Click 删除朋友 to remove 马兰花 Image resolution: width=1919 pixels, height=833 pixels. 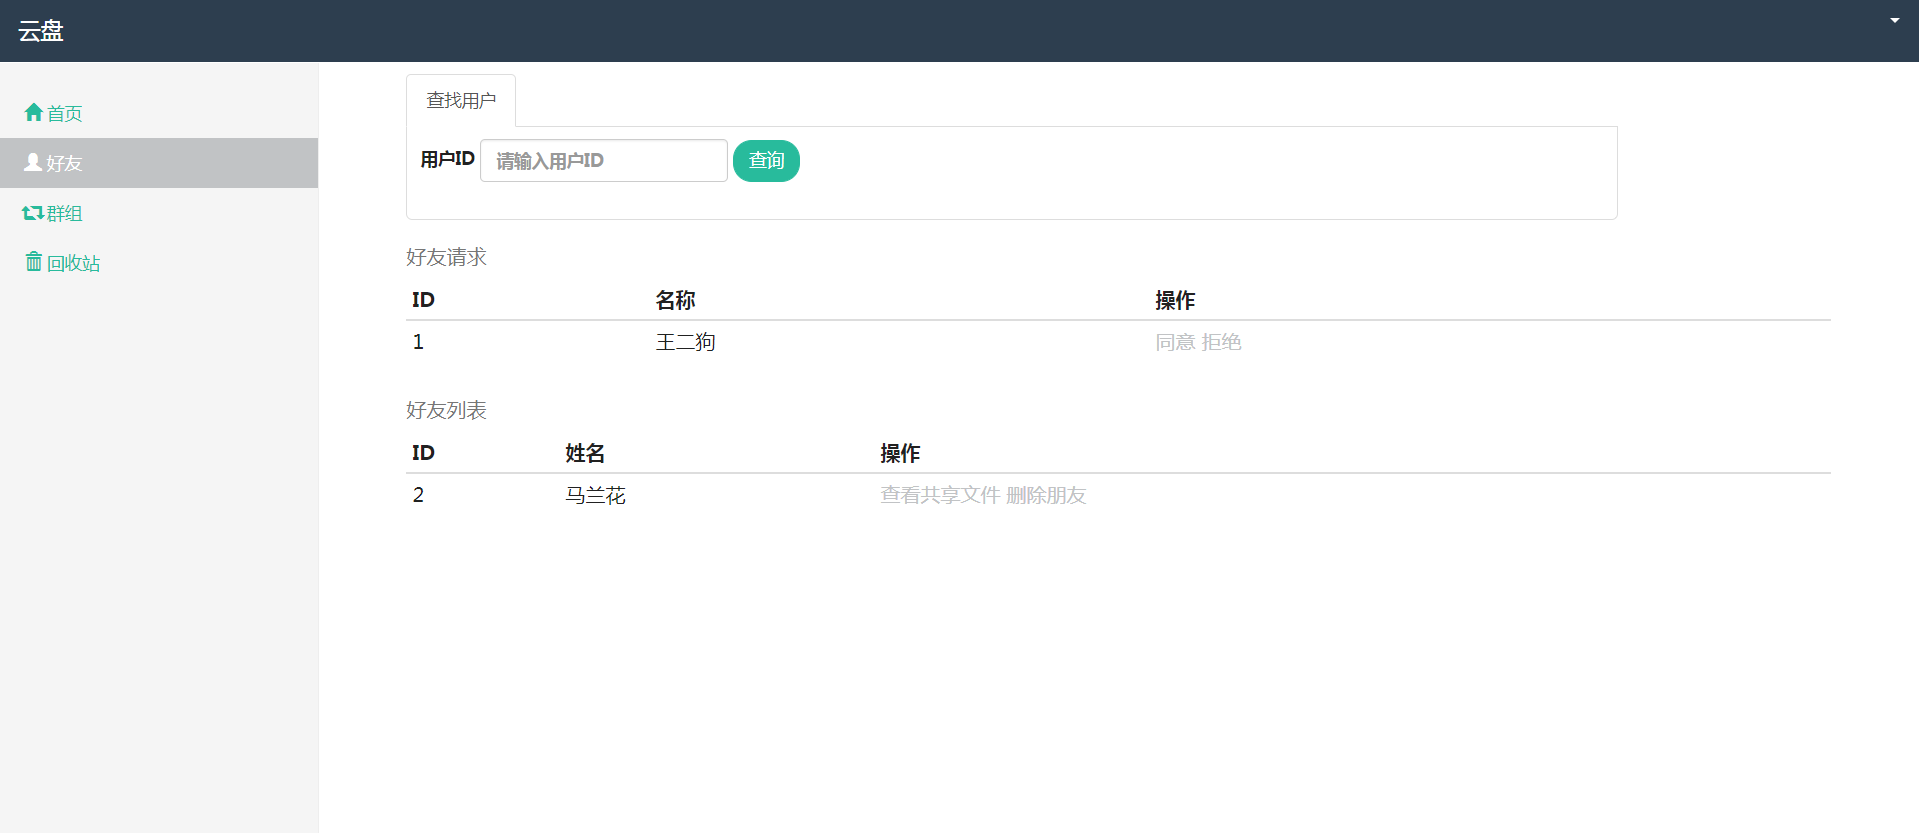click(1046, 496)
